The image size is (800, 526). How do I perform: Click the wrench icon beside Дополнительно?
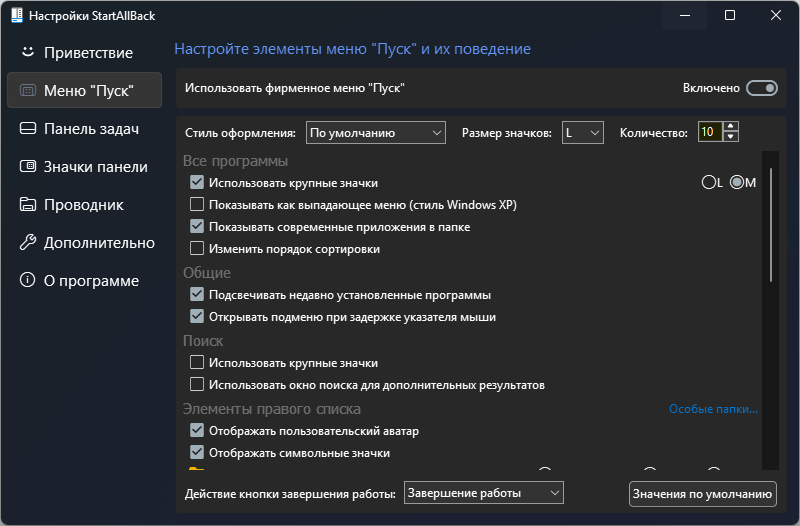28,243
